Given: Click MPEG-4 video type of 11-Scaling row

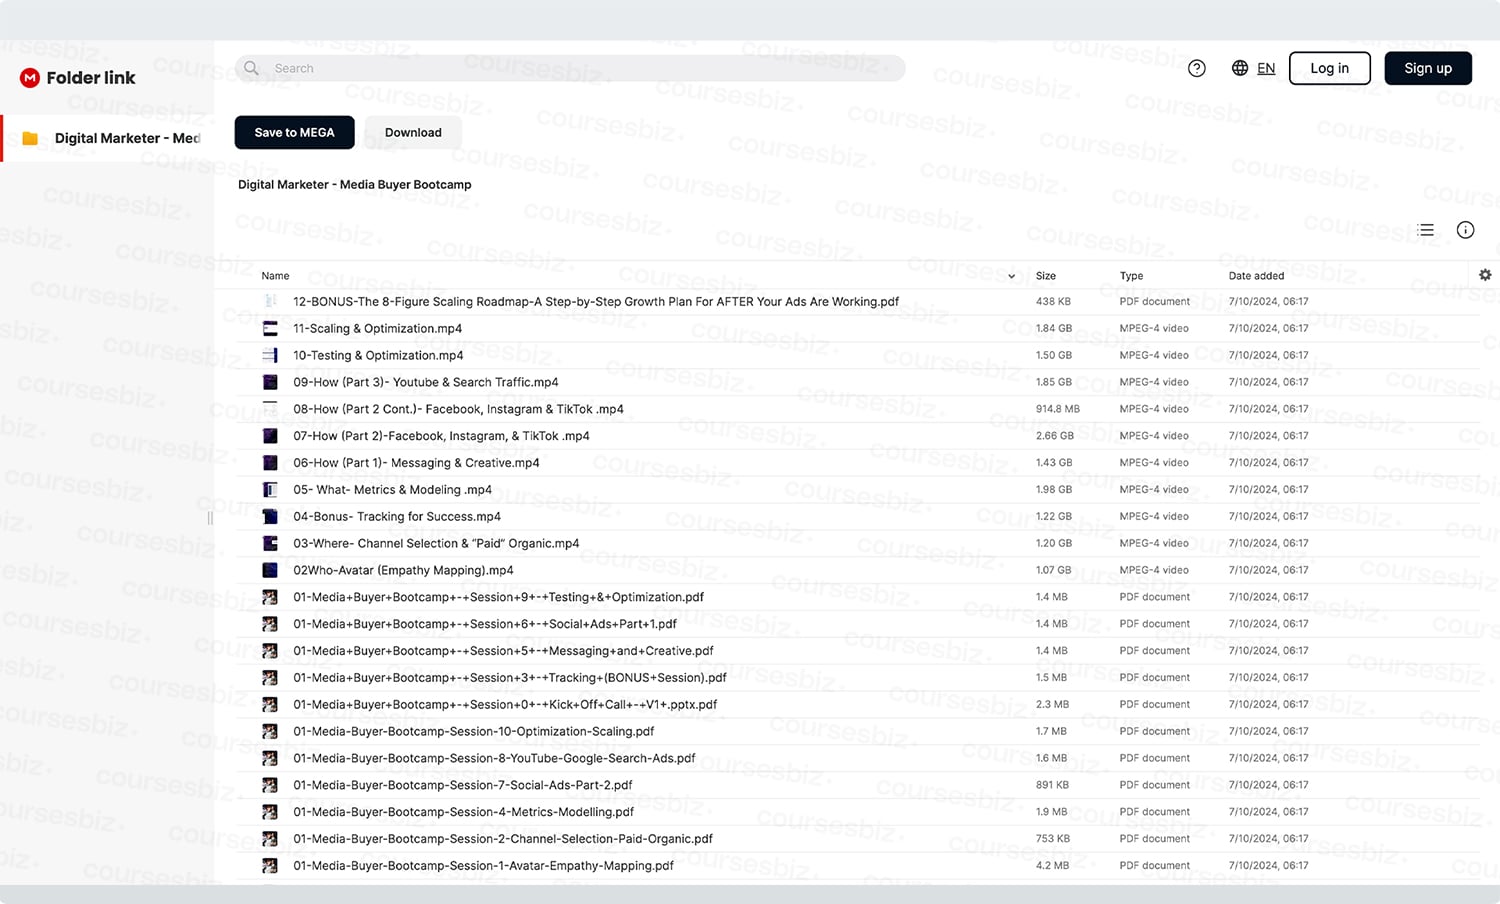Looking at the screenshot, I should pyautogui.click(x=1154, y=328).
